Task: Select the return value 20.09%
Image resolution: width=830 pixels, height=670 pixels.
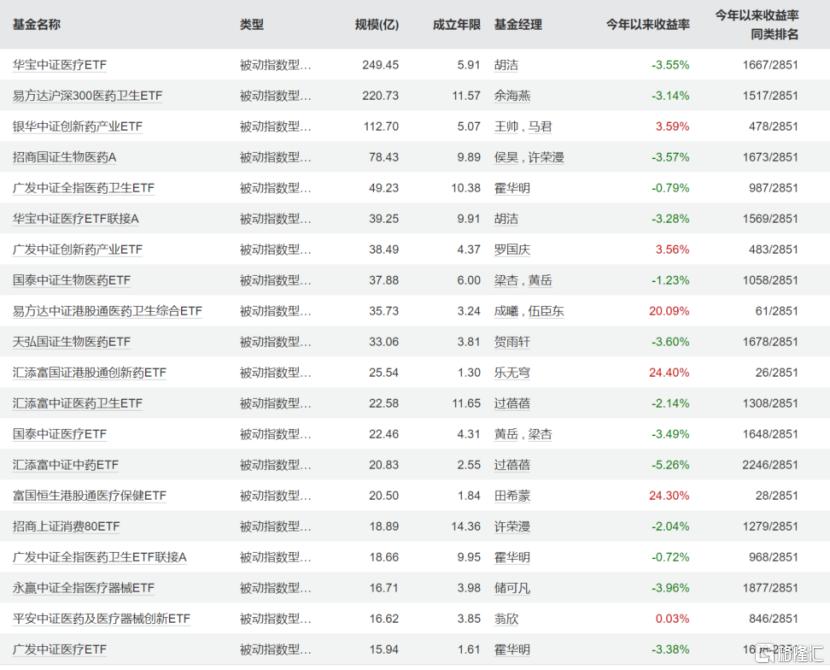Action: tap(669, 311)
